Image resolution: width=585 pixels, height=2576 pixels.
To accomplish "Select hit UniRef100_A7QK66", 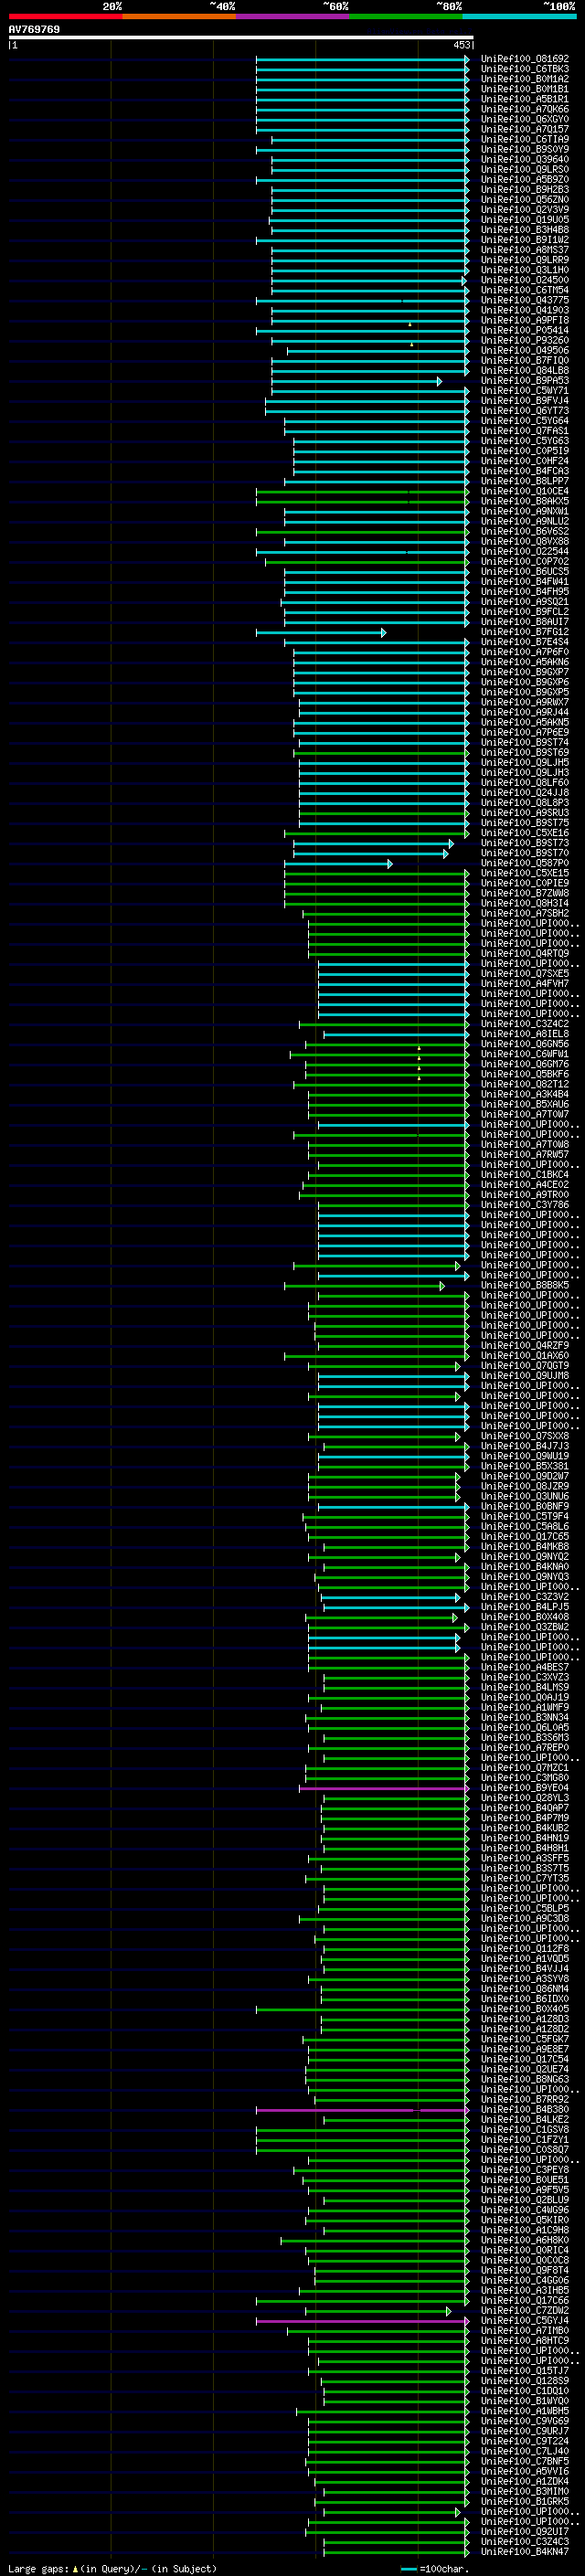I will tap(524, 109).
